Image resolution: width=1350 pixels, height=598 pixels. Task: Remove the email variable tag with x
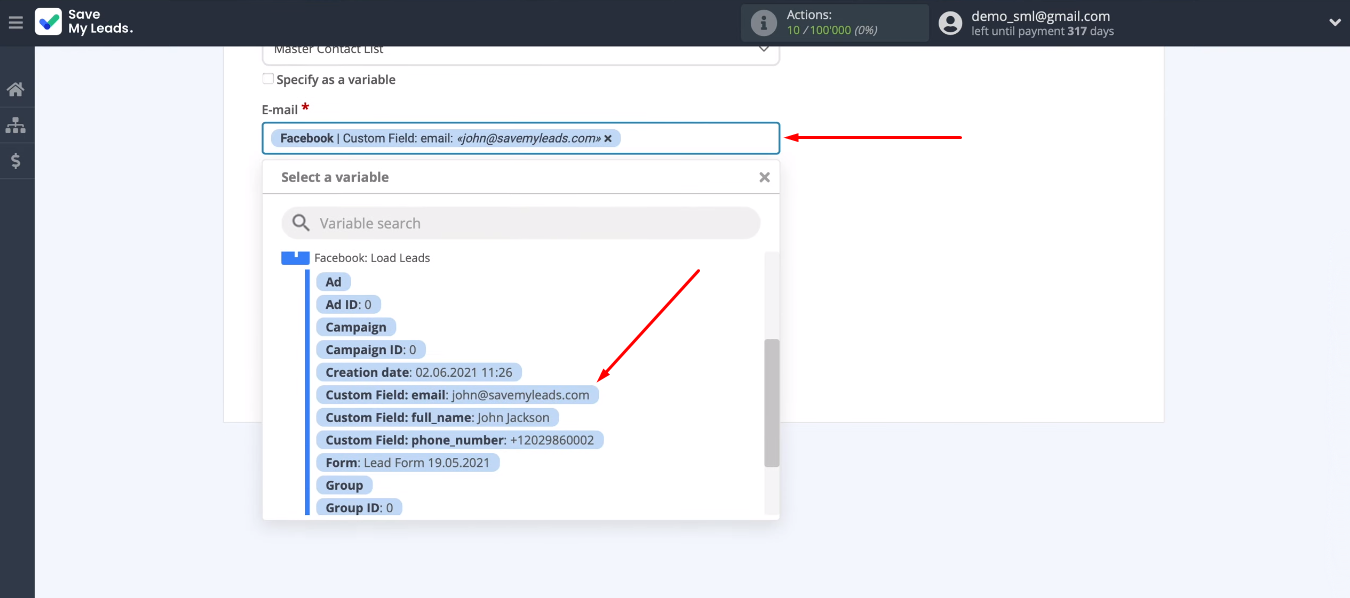click(x=608, y=138)
